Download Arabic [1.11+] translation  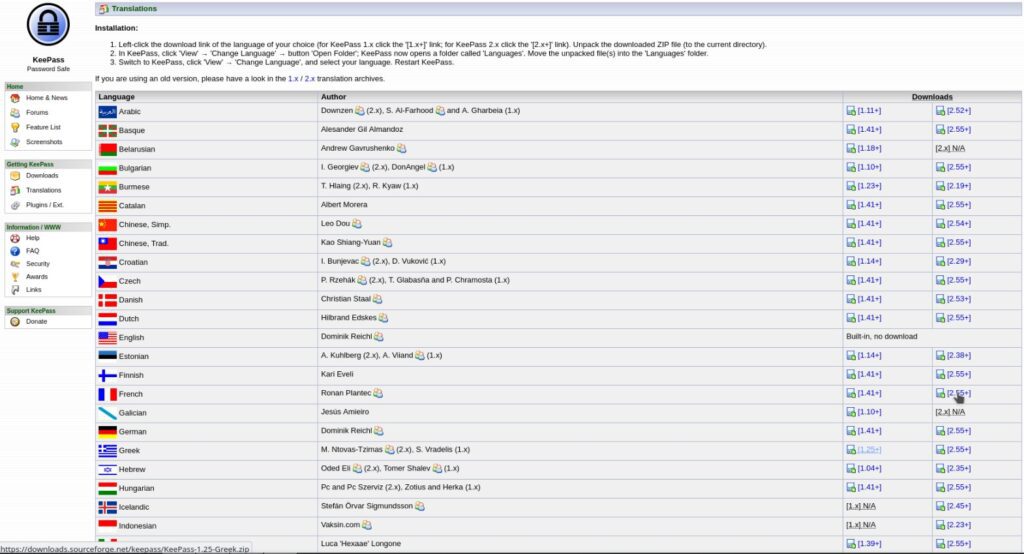tap(869, 111)
